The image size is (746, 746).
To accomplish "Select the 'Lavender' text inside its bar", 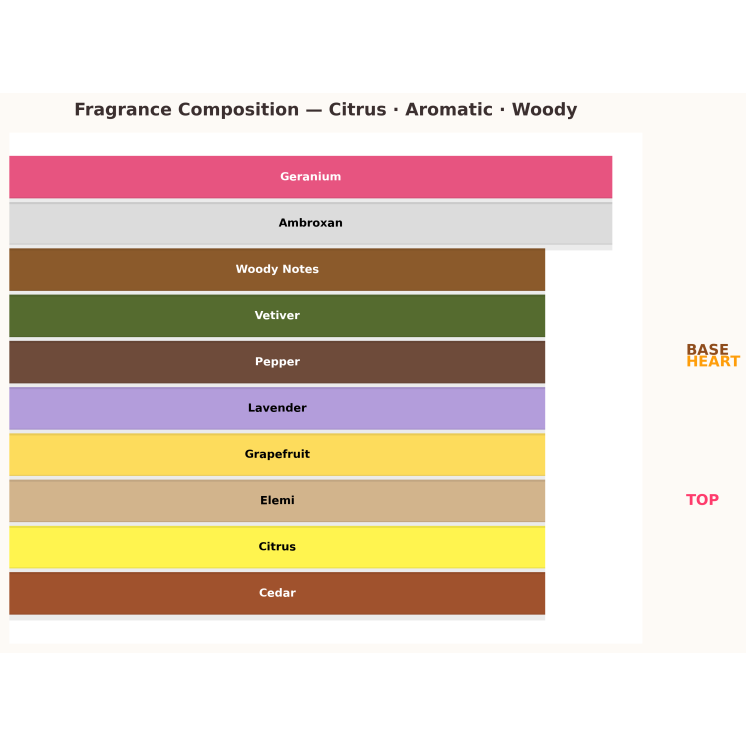I will (277, 408).
